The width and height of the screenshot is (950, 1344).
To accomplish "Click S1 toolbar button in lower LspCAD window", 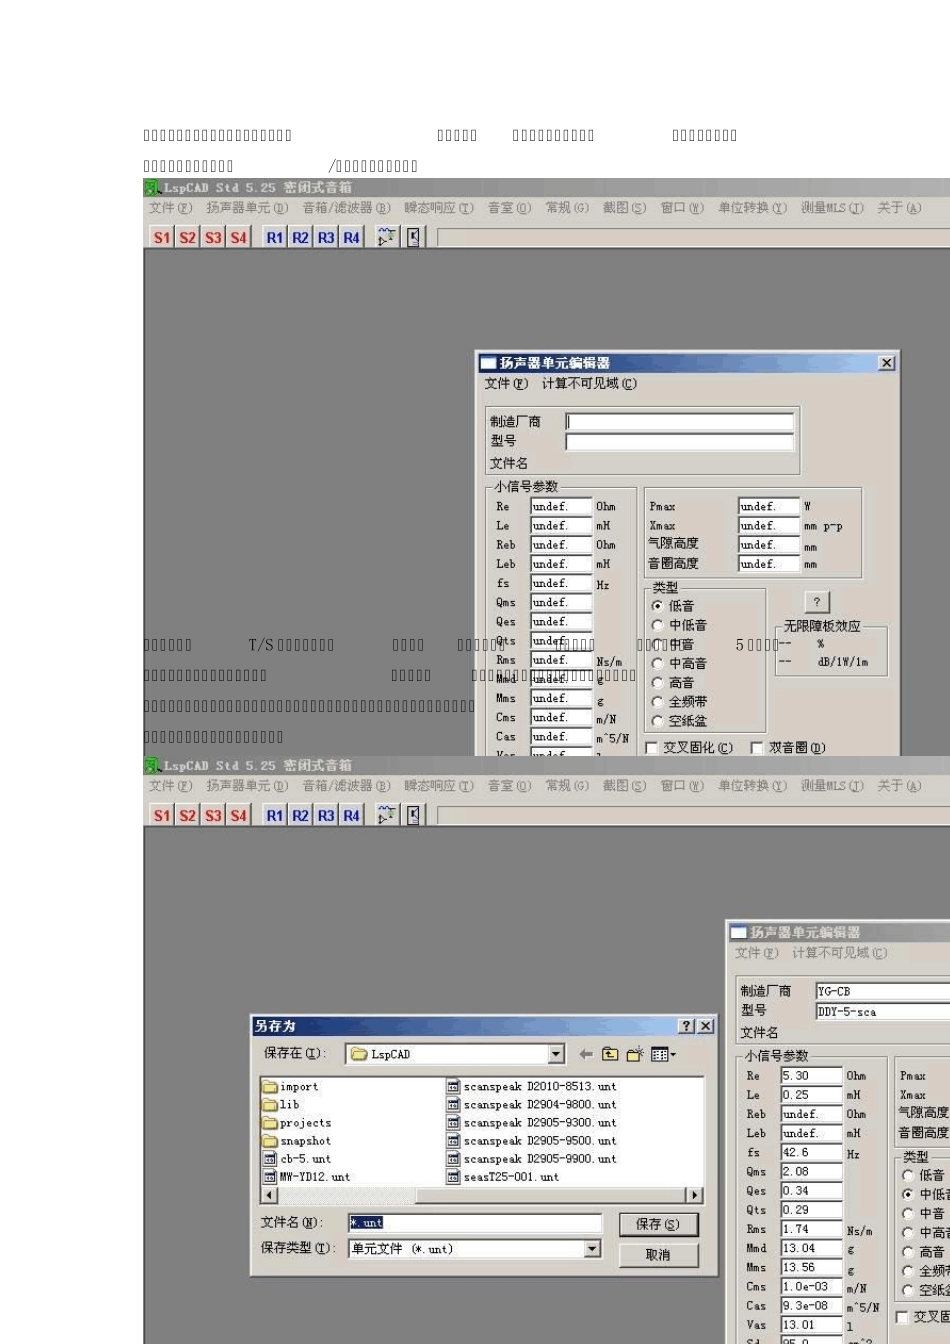I will point(162,815).
